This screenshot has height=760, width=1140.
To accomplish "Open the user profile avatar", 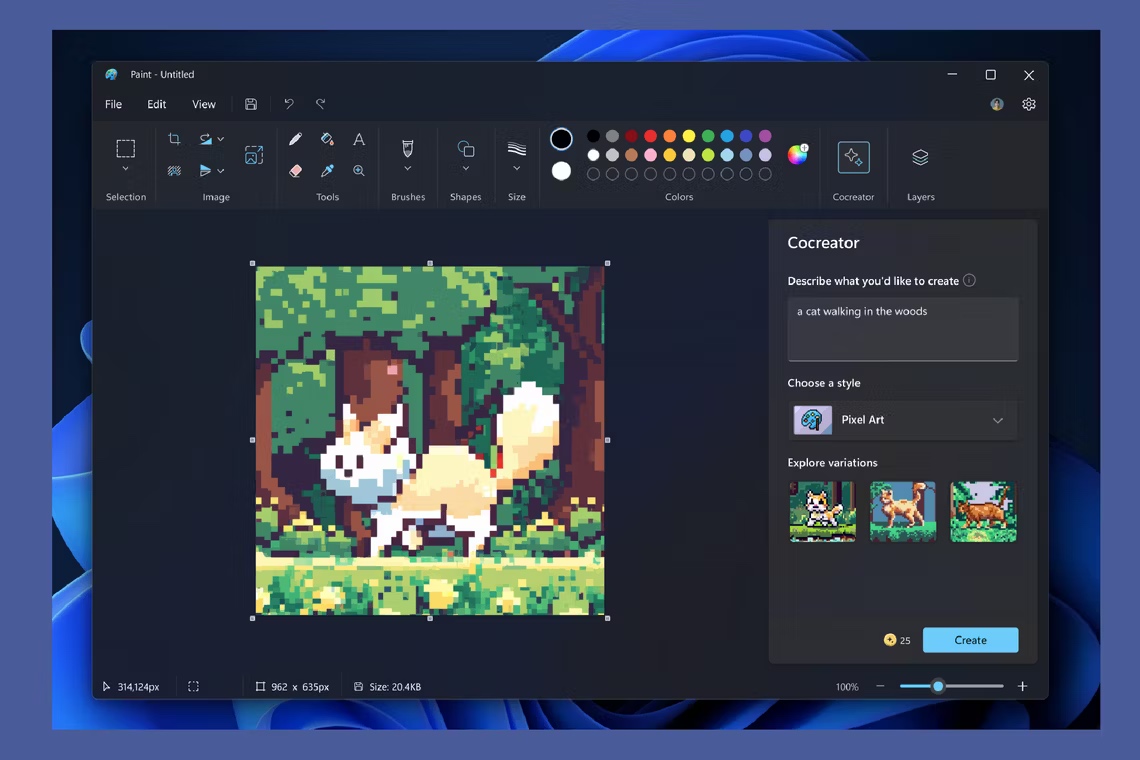I will pos(997,104).
